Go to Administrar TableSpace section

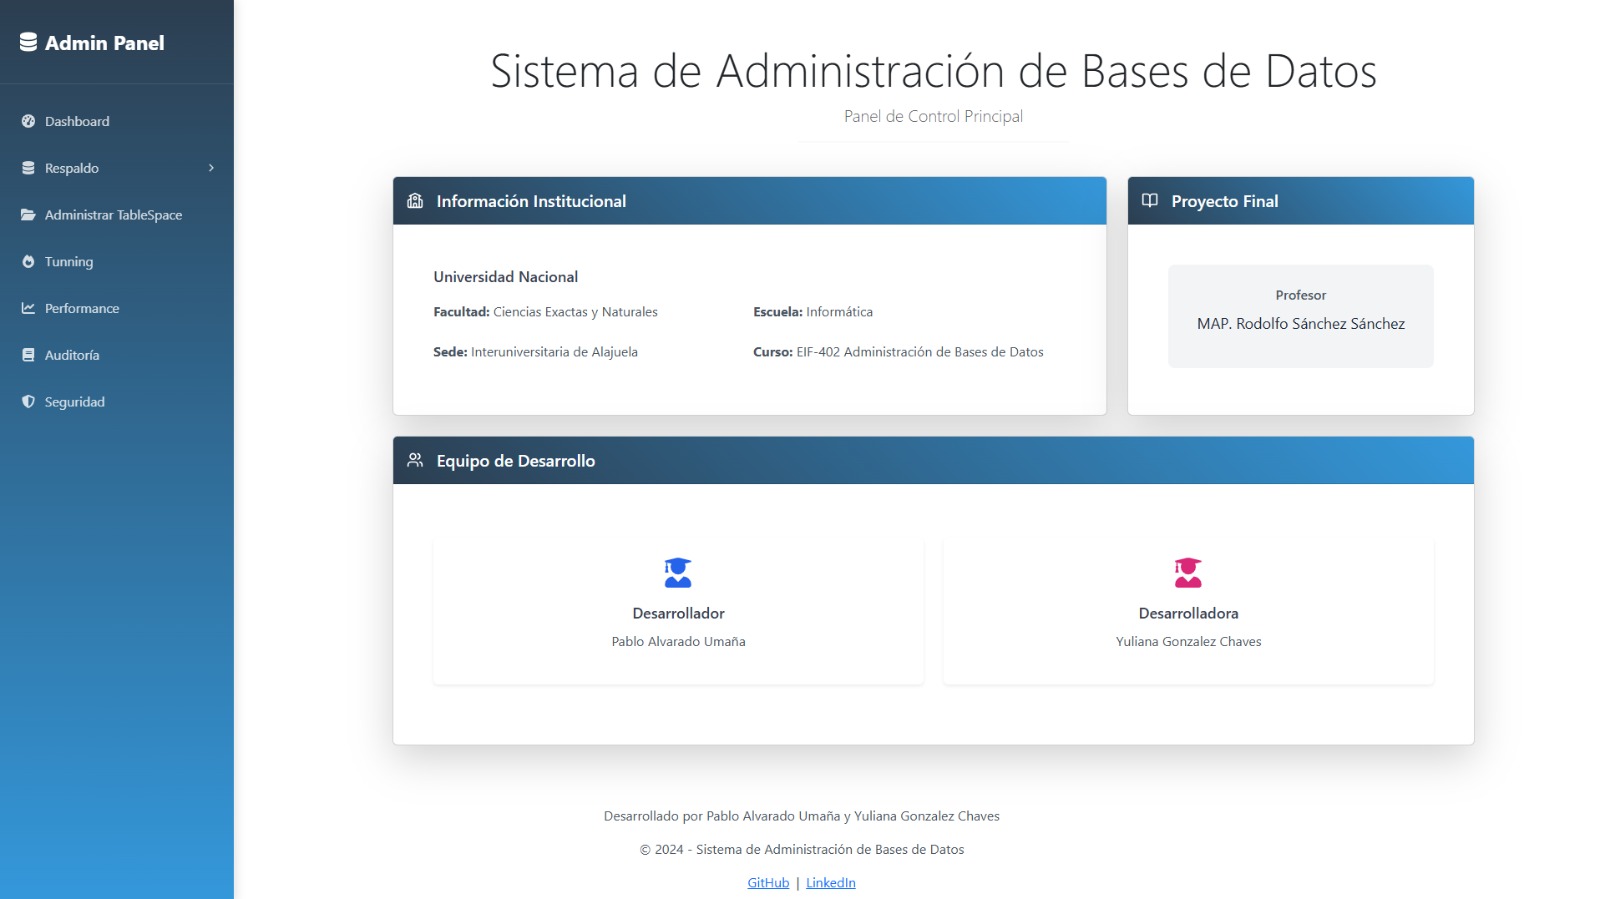[x=117, y=215]
